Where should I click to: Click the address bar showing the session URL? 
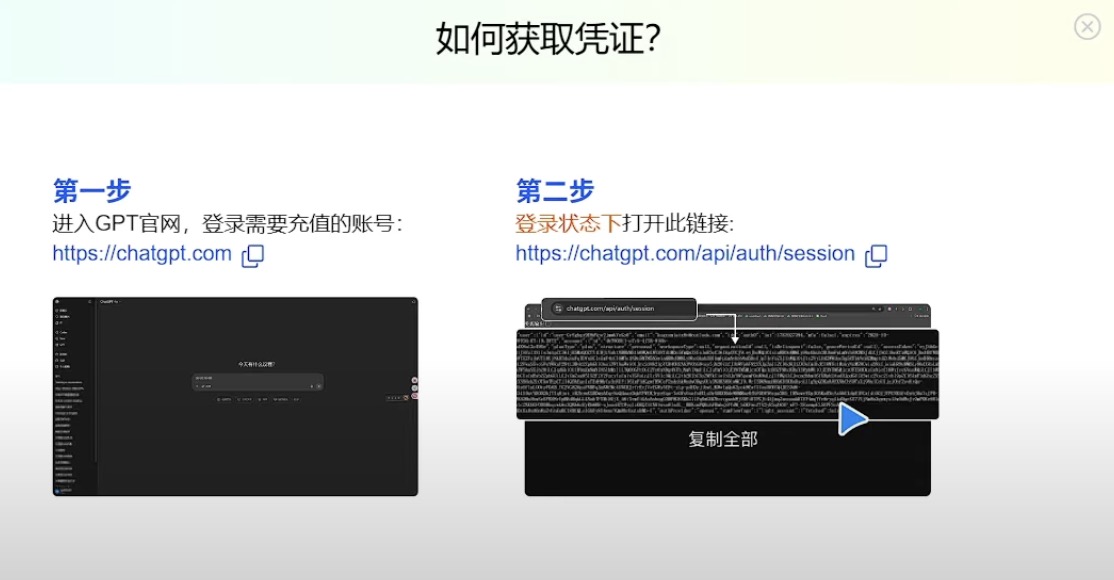click(x=620, y=309)
